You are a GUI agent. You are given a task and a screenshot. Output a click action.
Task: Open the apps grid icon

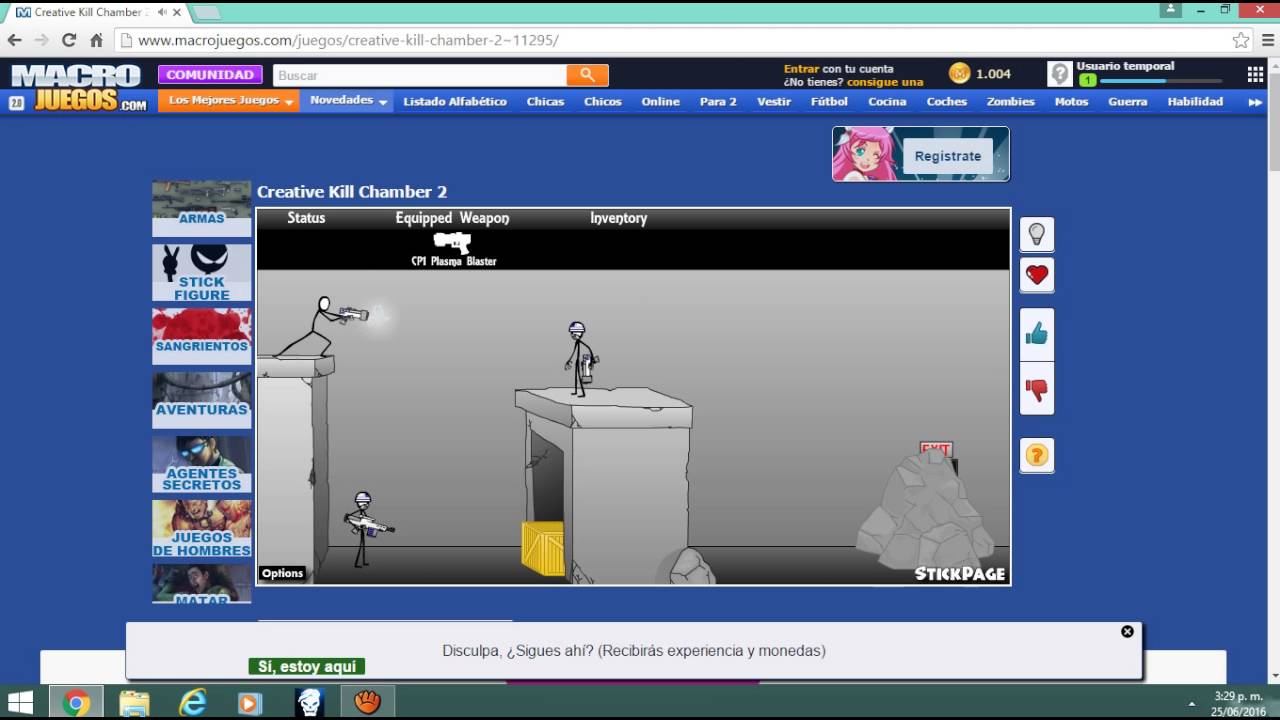tap(1255, 74)
